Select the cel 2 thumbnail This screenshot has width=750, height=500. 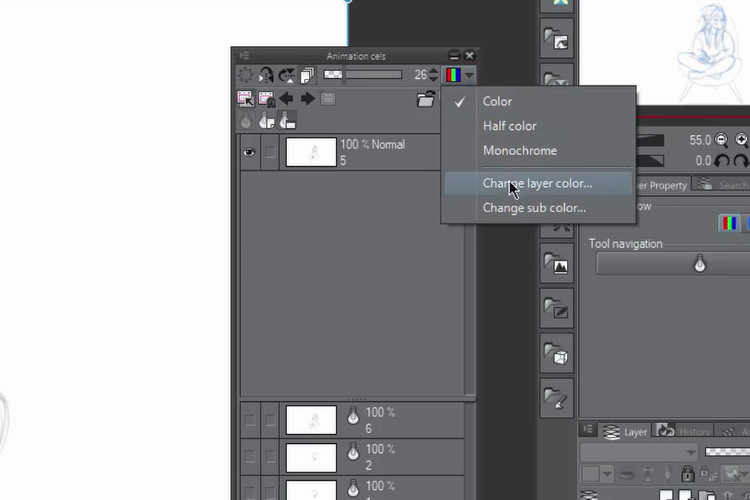(x=311, y=457)
